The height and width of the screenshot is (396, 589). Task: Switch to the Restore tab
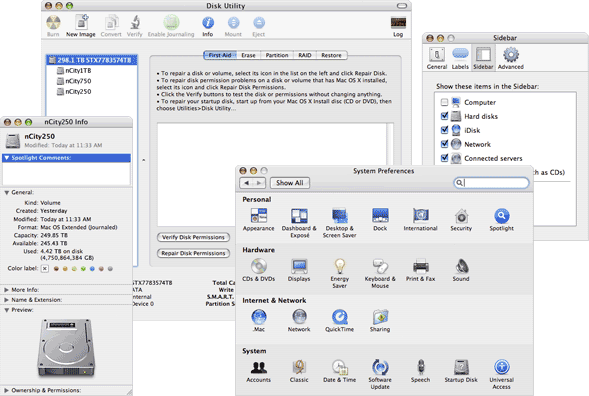[331, 55]
